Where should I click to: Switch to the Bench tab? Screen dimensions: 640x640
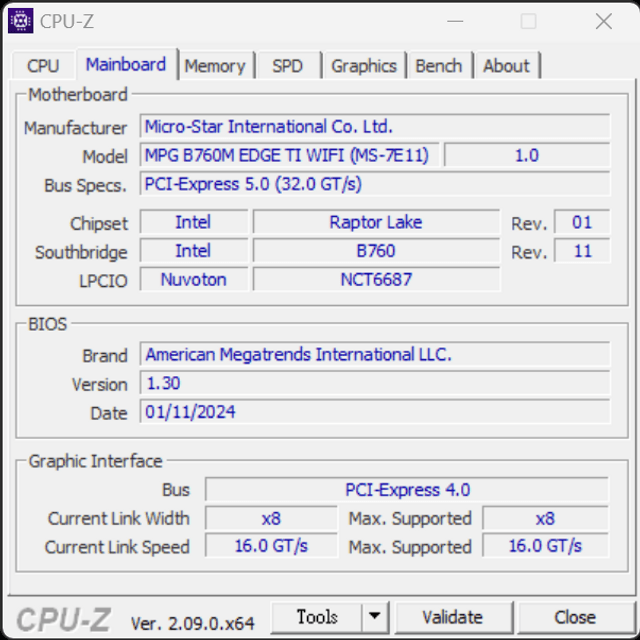point(439,66)
